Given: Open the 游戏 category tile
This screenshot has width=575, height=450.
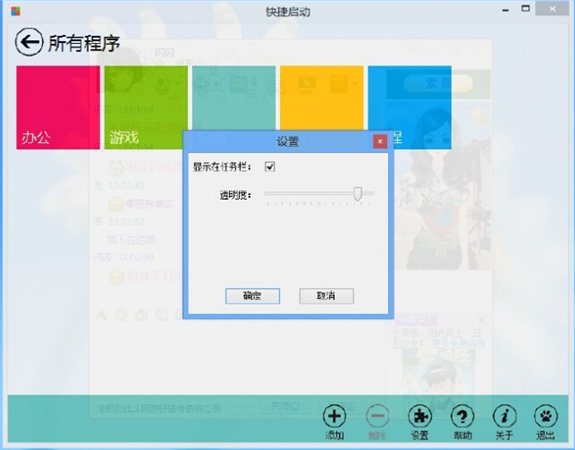Looking at the screenshot, I should [x=146, y=107].
